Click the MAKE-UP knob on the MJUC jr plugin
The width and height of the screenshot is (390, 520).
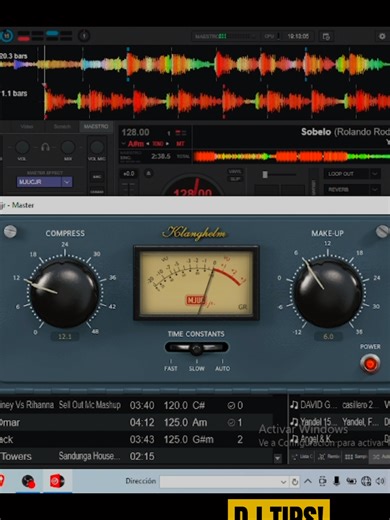pos(328,294)
